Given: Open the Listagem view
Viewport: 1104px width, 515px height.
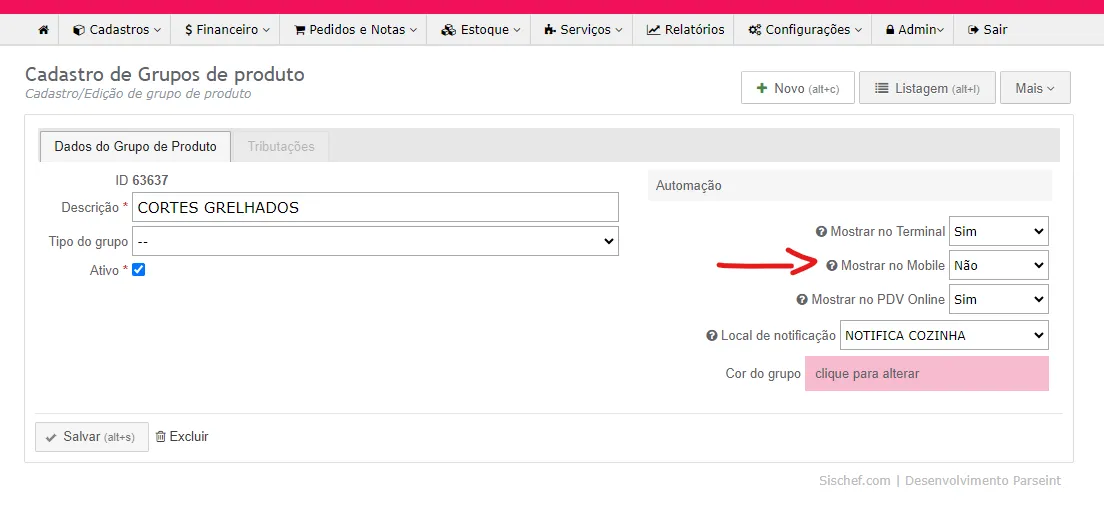Looking at the screenshot, I should [927, 89].
